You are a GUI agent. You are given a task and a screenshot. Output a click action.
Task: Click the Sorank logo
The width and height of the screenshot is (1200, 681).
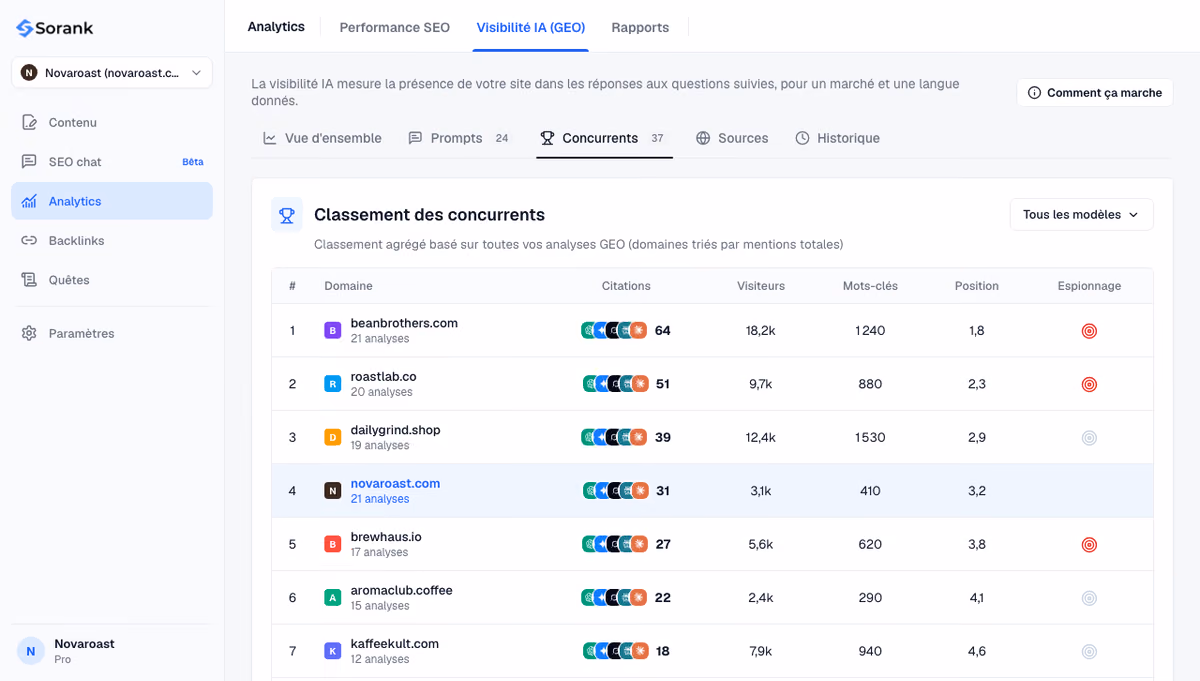click(x=55, y=28)
